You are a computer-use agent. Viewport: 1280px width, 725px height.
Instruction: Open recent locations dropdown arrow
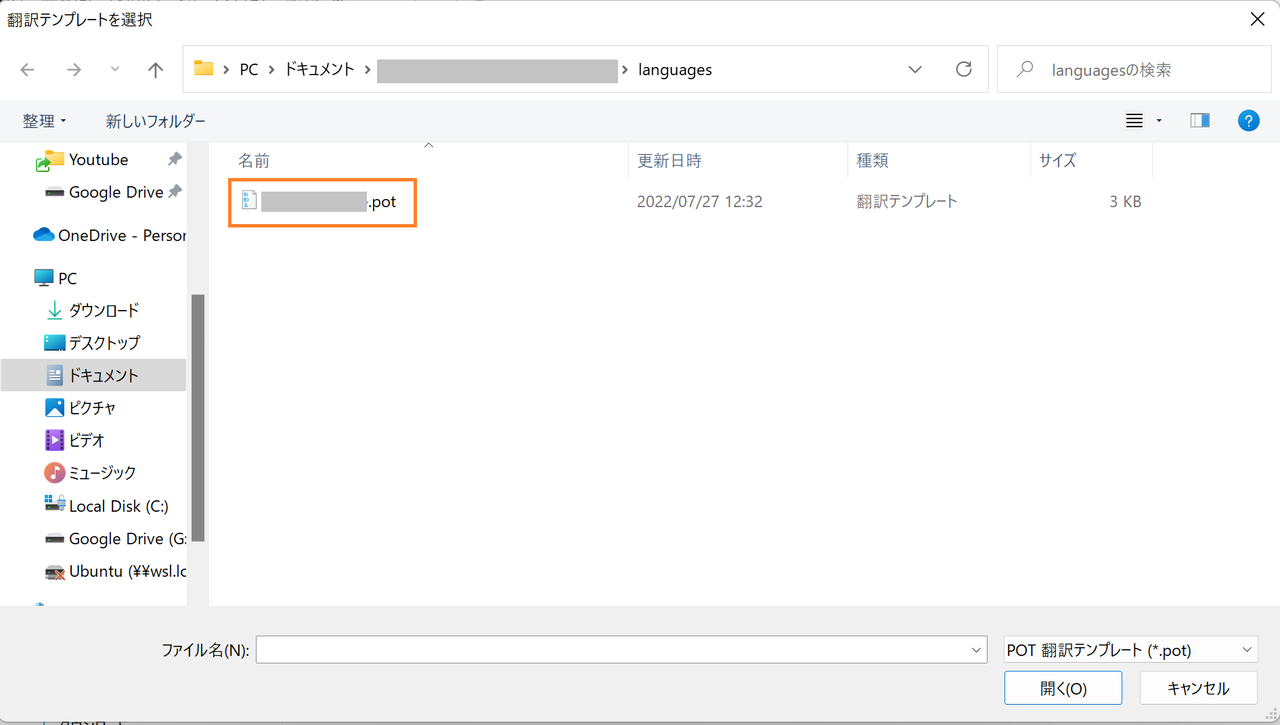tap(115, 70)
